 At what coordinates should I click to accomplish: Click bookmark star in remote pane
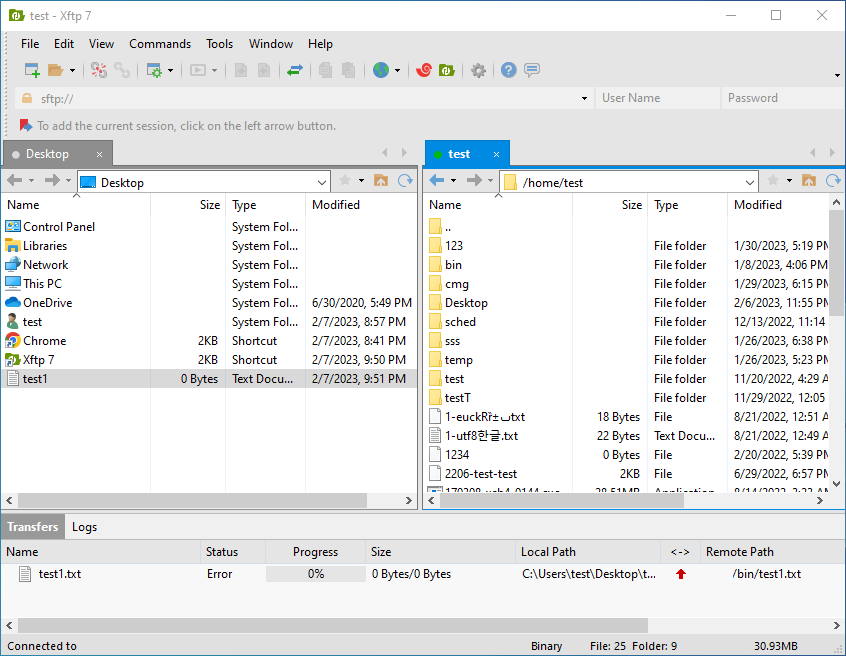(x=773, y=180)
